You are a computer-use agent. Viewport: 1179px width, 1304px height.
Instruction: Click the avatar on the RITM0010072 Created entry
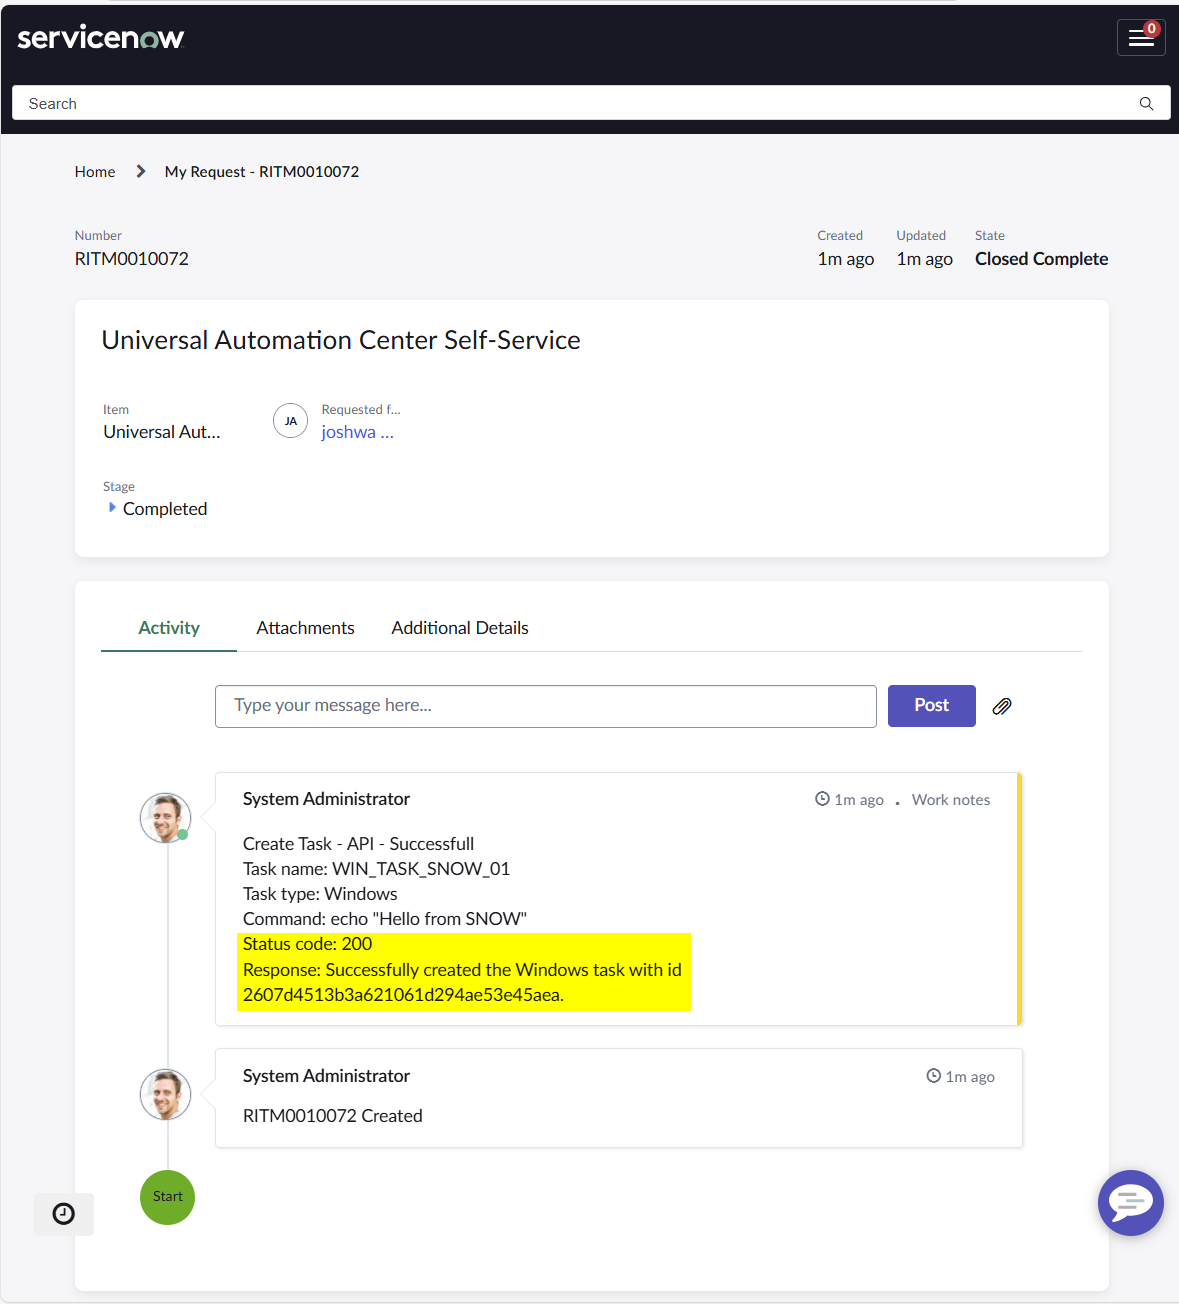(165, 1094)
